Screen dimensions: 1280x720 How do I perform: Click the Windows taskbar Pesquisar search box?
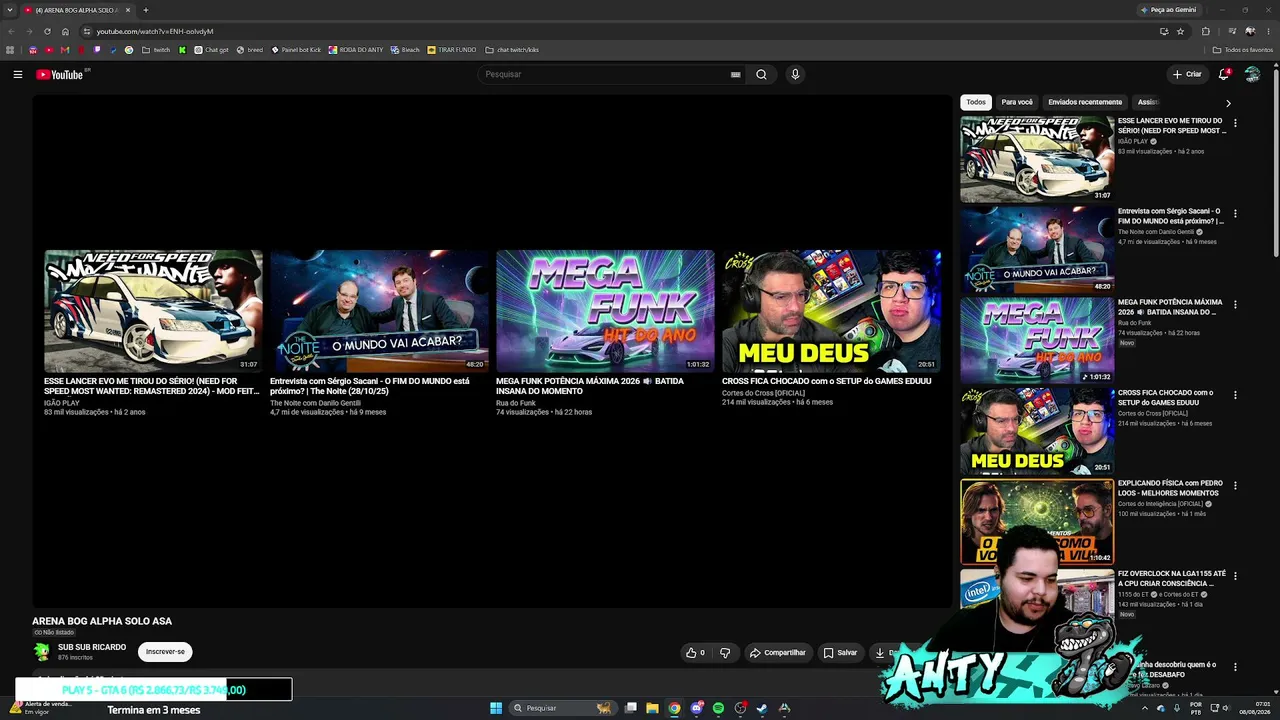[562, 708]
